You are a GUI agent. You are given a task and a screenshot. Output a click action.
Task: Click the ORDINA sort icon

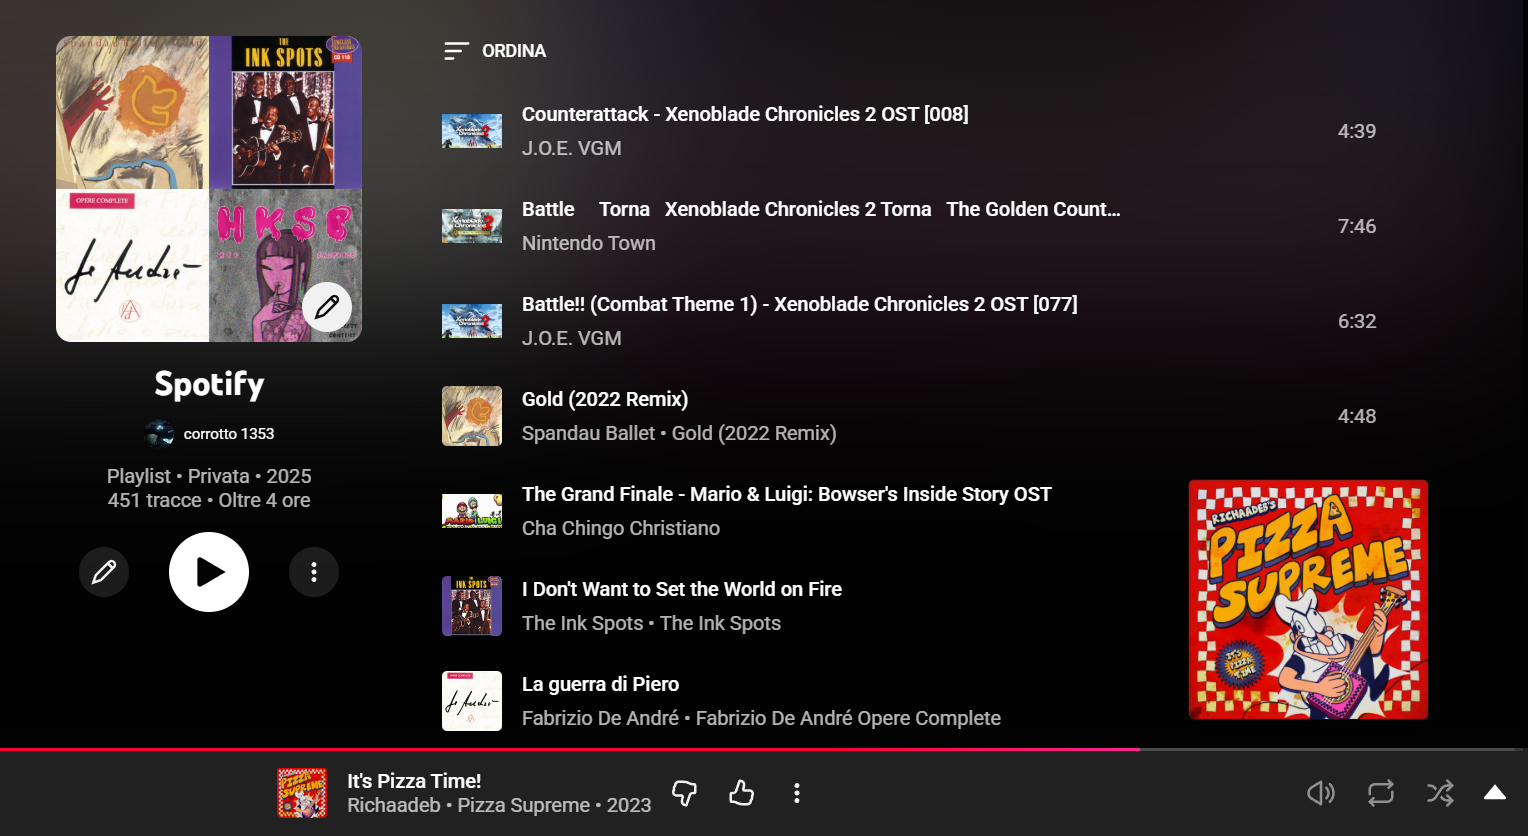point(456,51)
